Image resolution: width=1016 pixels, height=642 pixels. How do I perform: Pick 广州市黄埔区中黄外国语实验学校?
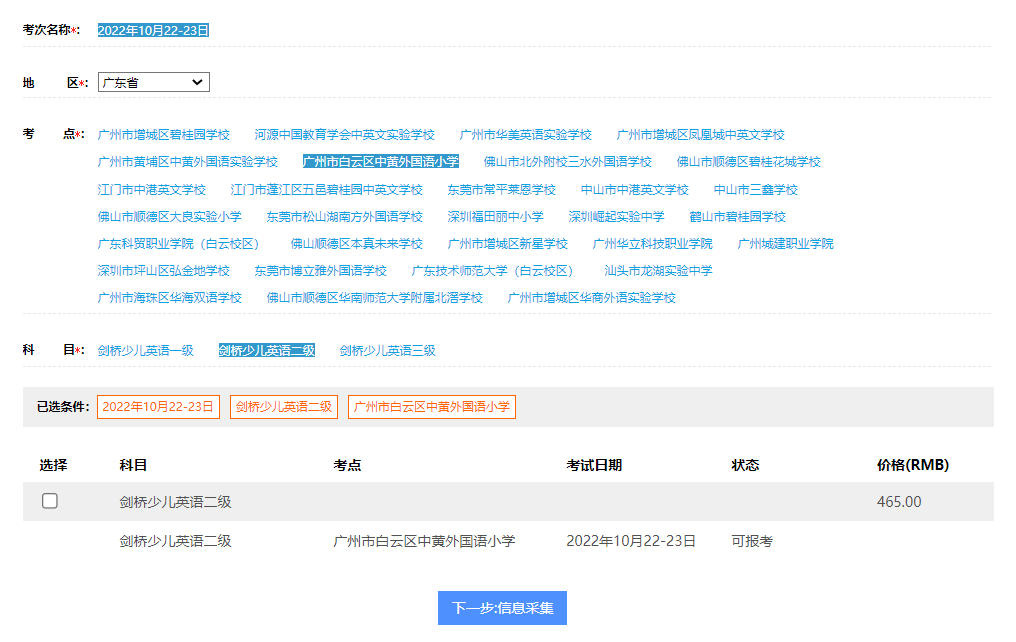pos(188,162)
